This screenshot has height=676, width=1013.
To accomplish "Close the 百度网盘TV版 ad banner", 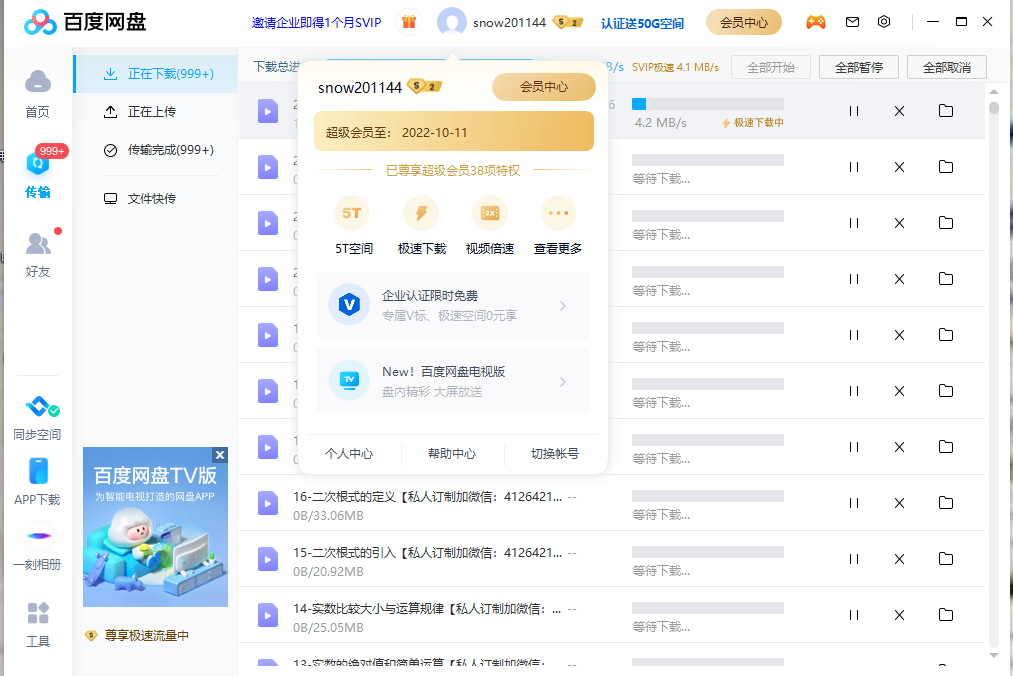I will coord(220,455).
